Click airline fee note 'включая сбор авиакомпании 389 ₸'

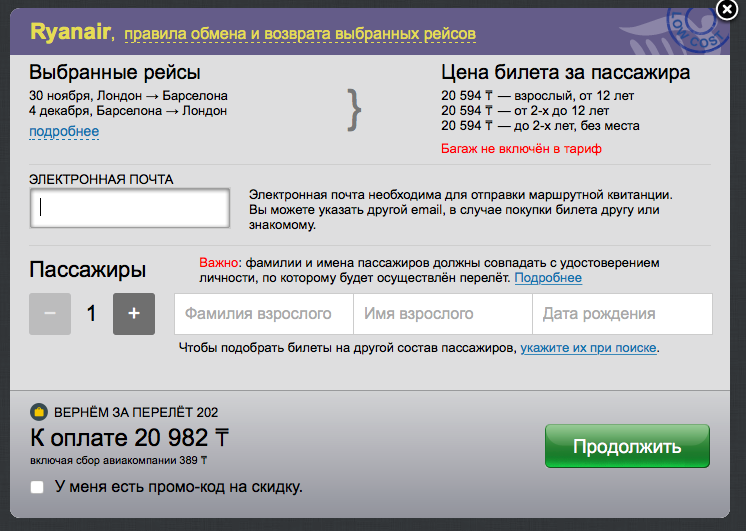(118, 461)
